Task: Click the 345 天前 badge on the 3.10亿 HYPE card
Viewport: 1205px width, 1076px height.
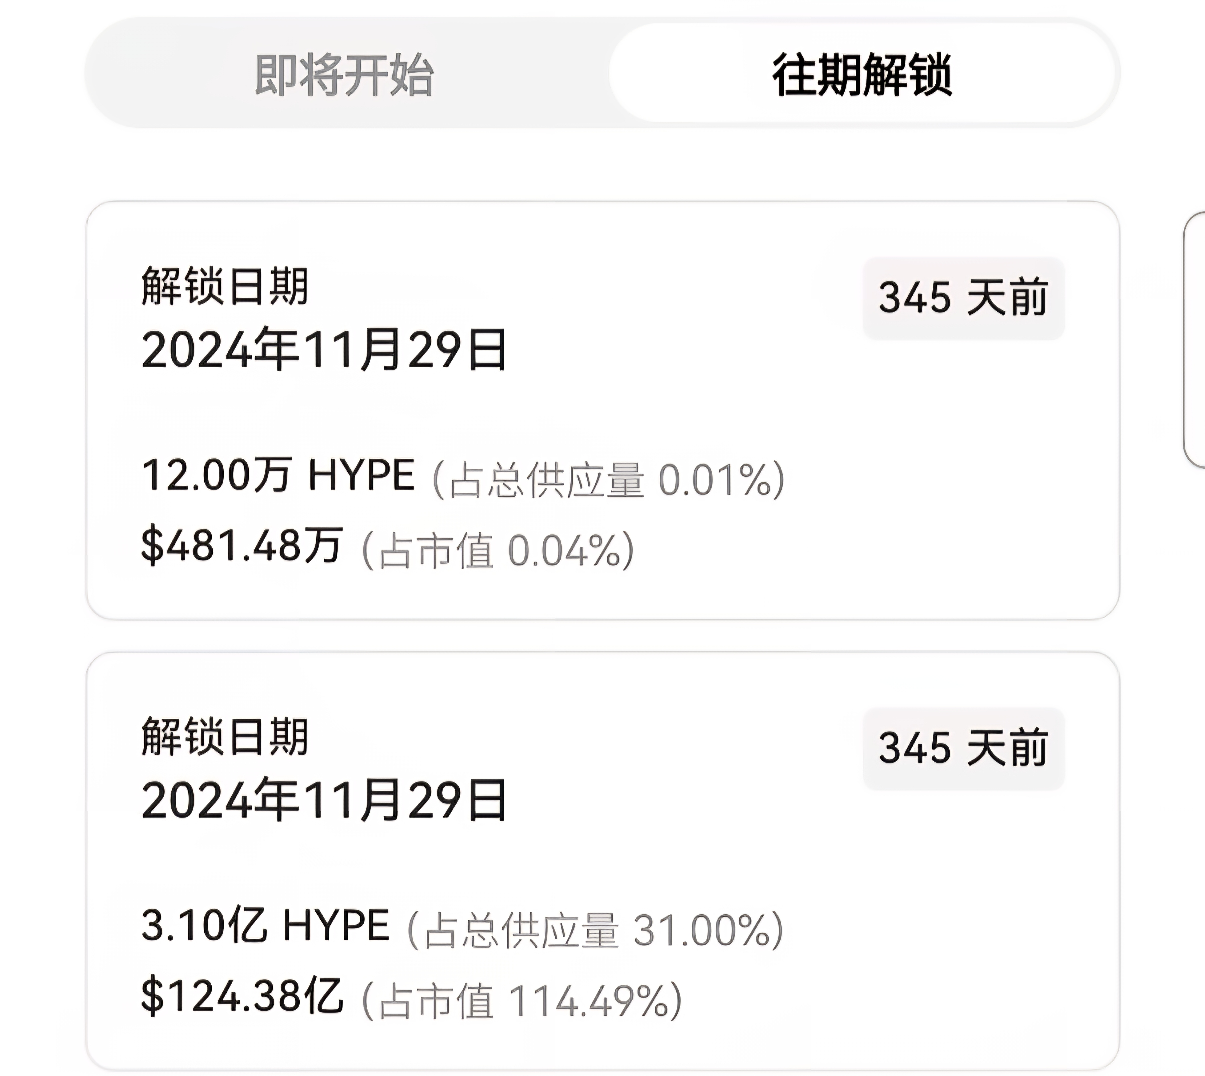Action: [963, 748]
